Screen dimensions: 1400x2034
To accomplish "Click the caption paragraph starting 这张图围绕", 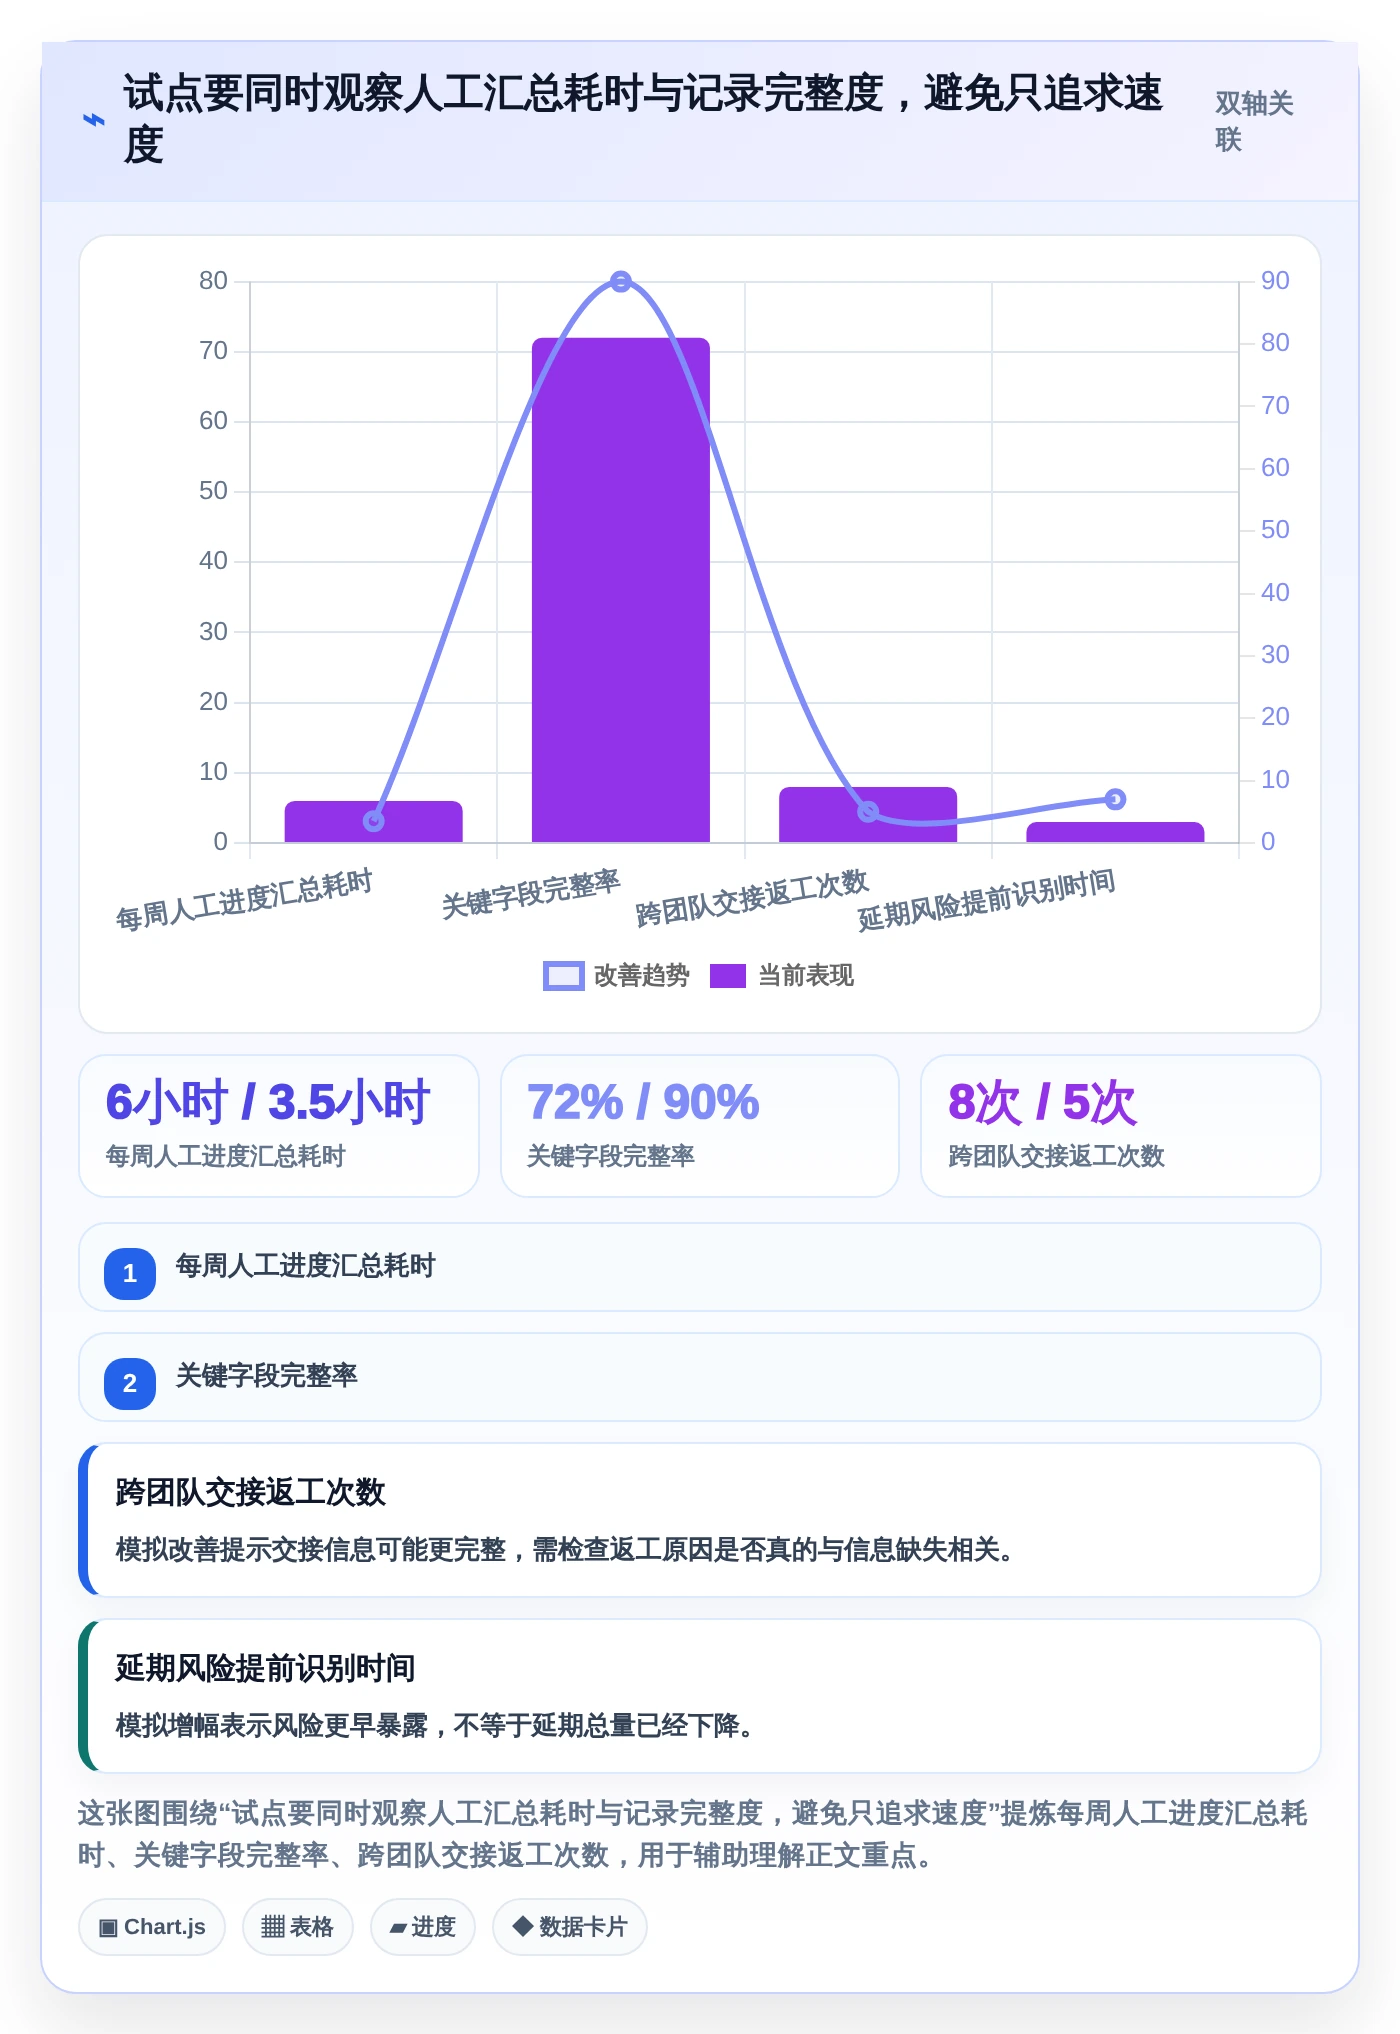I will pyautogui.click(x=693, y=1834).
